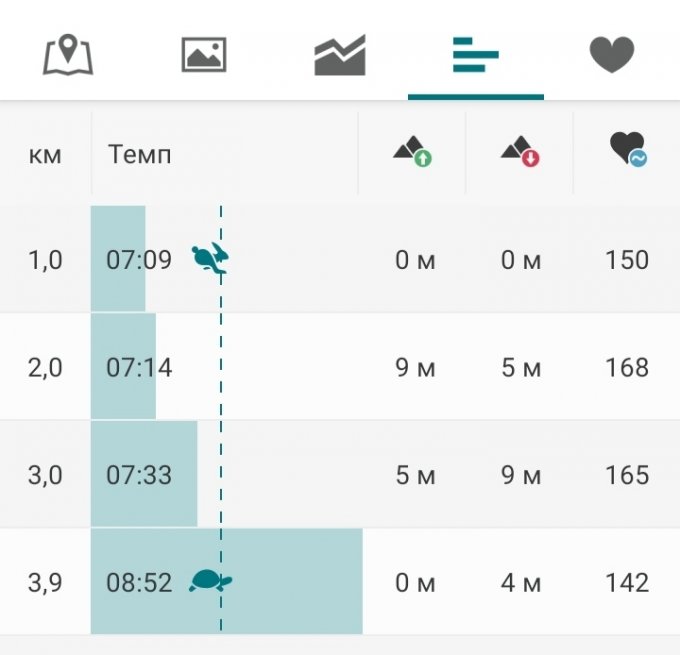
Task: Open the charts graph tab
Action: tap(340, 55)
